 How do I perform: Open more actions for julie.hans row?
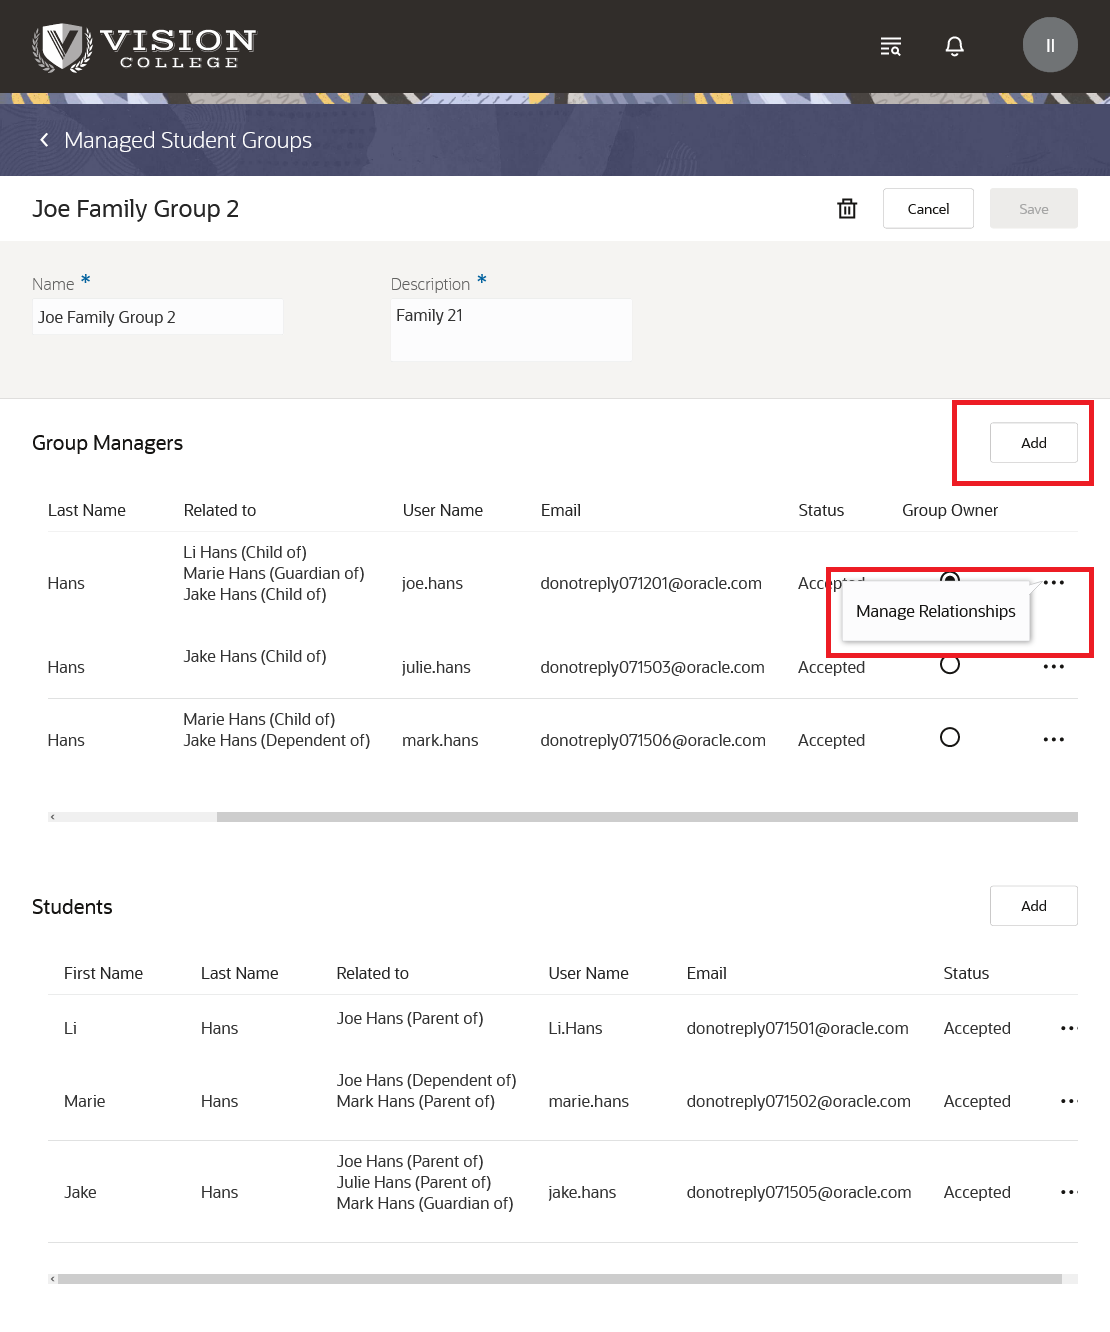point(1054,666)
